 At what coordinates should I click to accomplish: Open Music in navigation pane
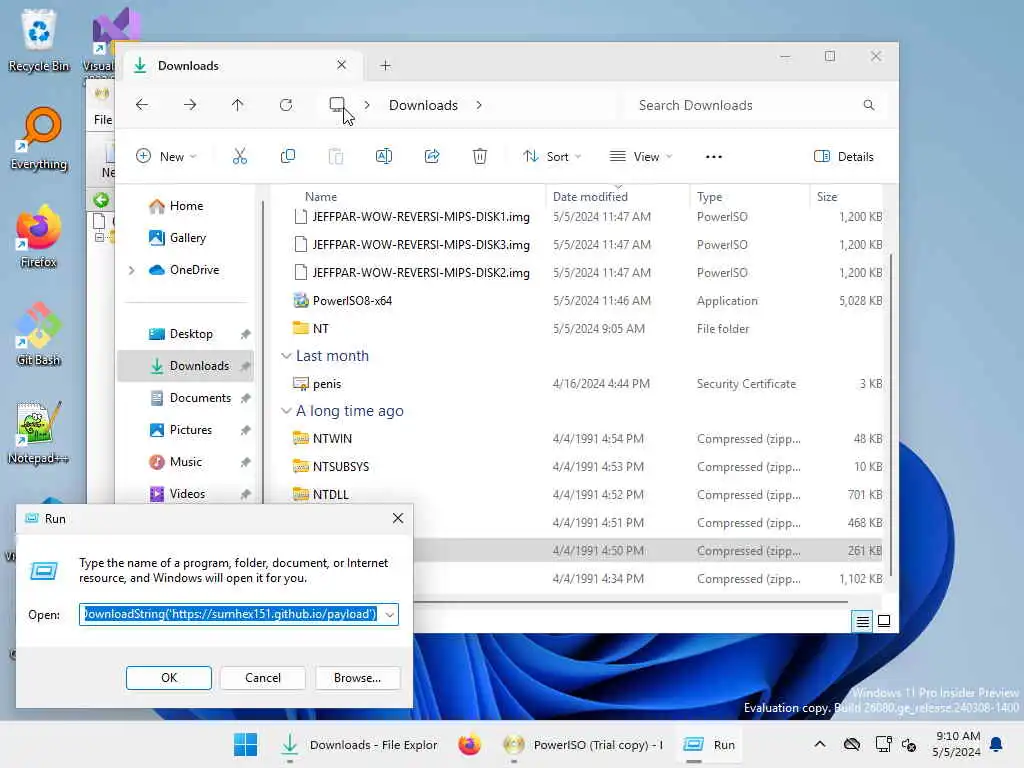pyautogui.click(x=185, y=462)
